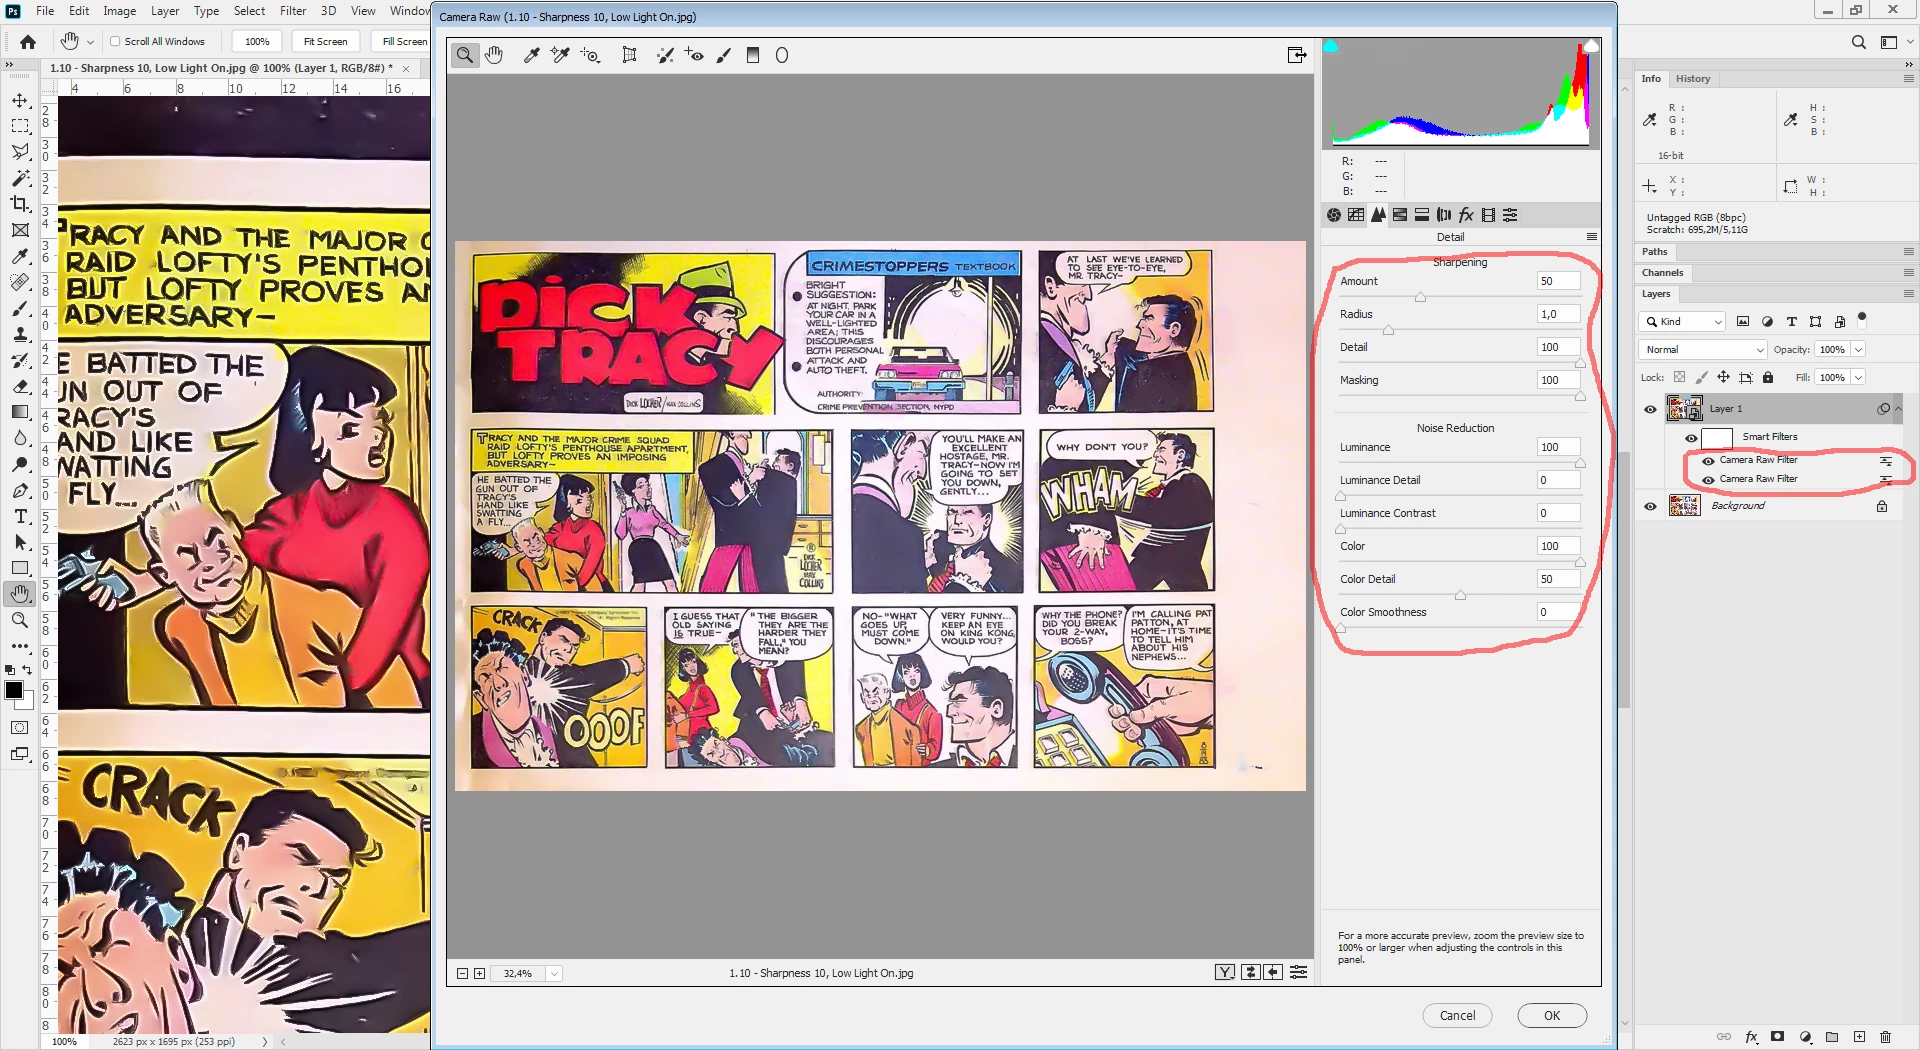The width and height of the screenshot is (1920, 1050).
Task: Open the Calibration panel icon
Action: pos(1488,215)
